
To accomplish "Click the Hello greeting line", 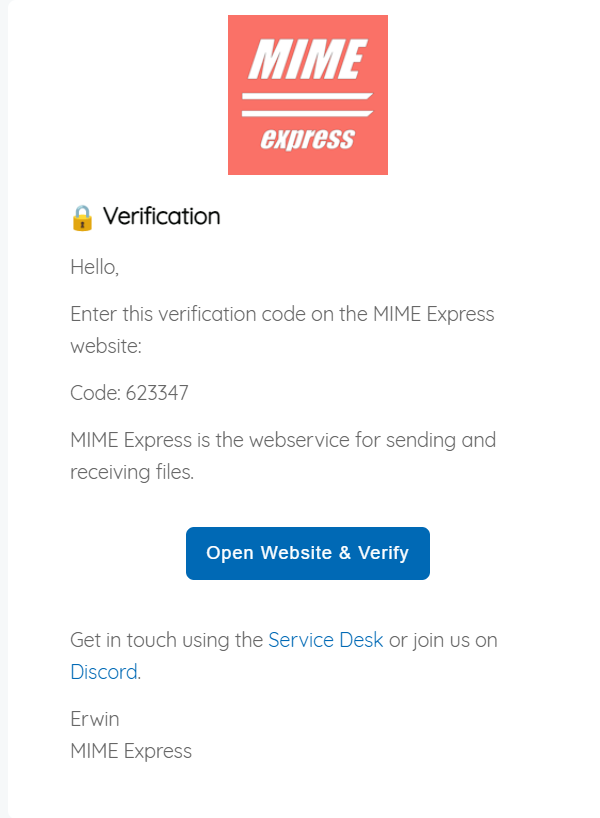I will (x=94, y=267).
